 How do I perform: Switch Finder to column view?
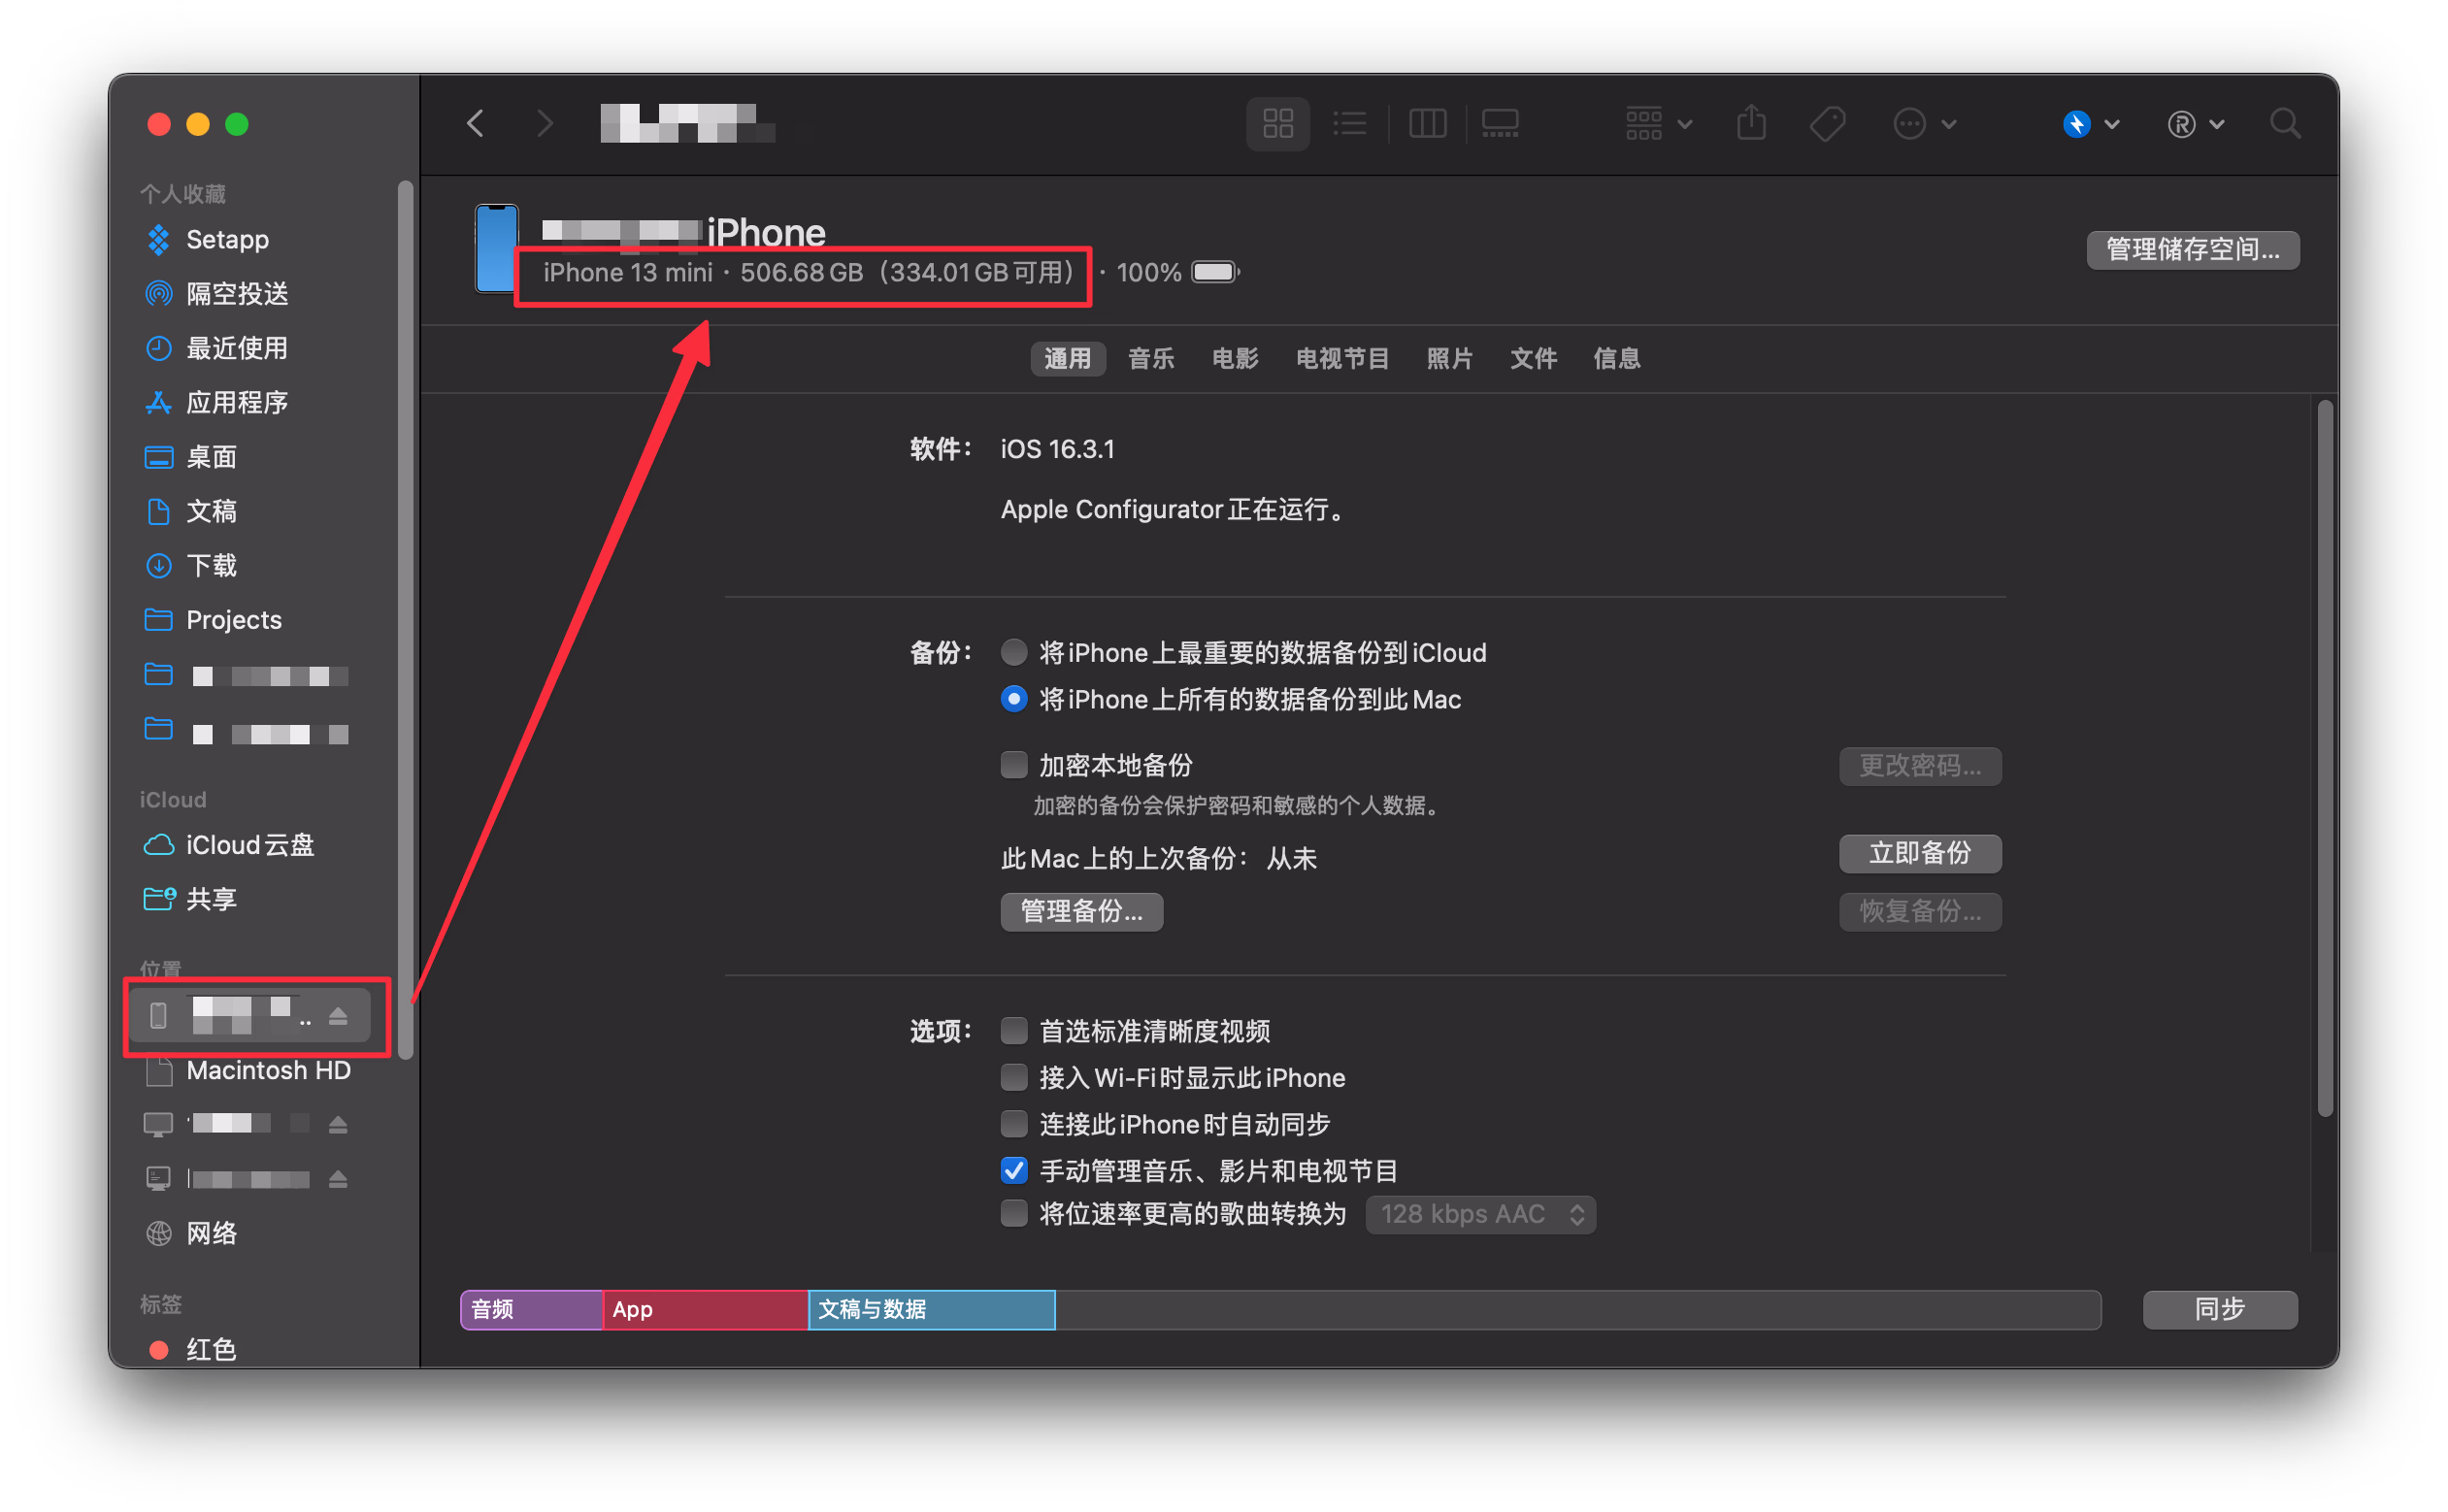coord(1427,124)
